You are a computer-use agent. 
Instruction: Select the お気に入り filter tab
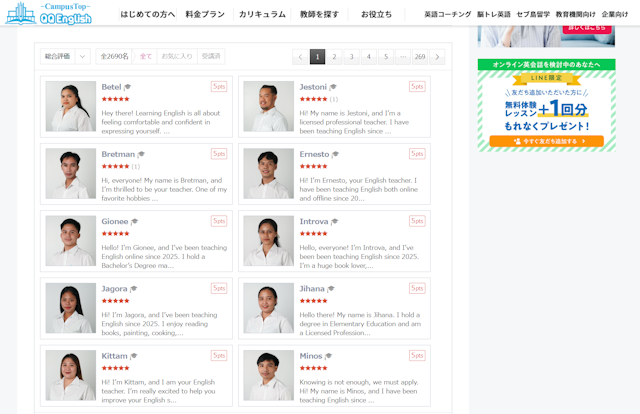pos(177,56)
